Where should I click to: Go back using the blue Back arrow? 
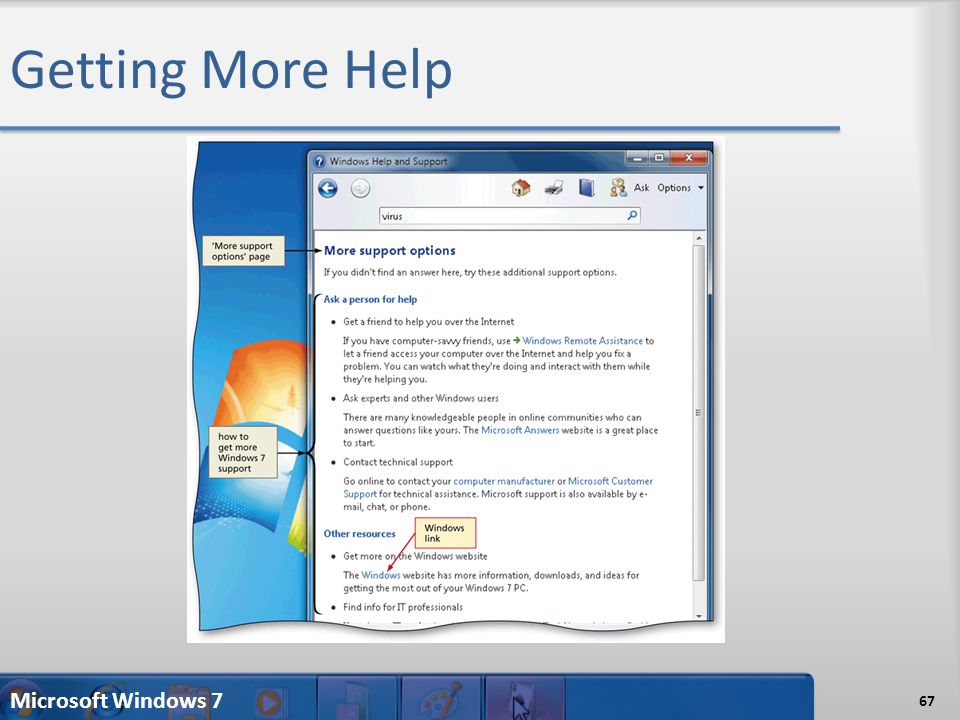[328, 189]
